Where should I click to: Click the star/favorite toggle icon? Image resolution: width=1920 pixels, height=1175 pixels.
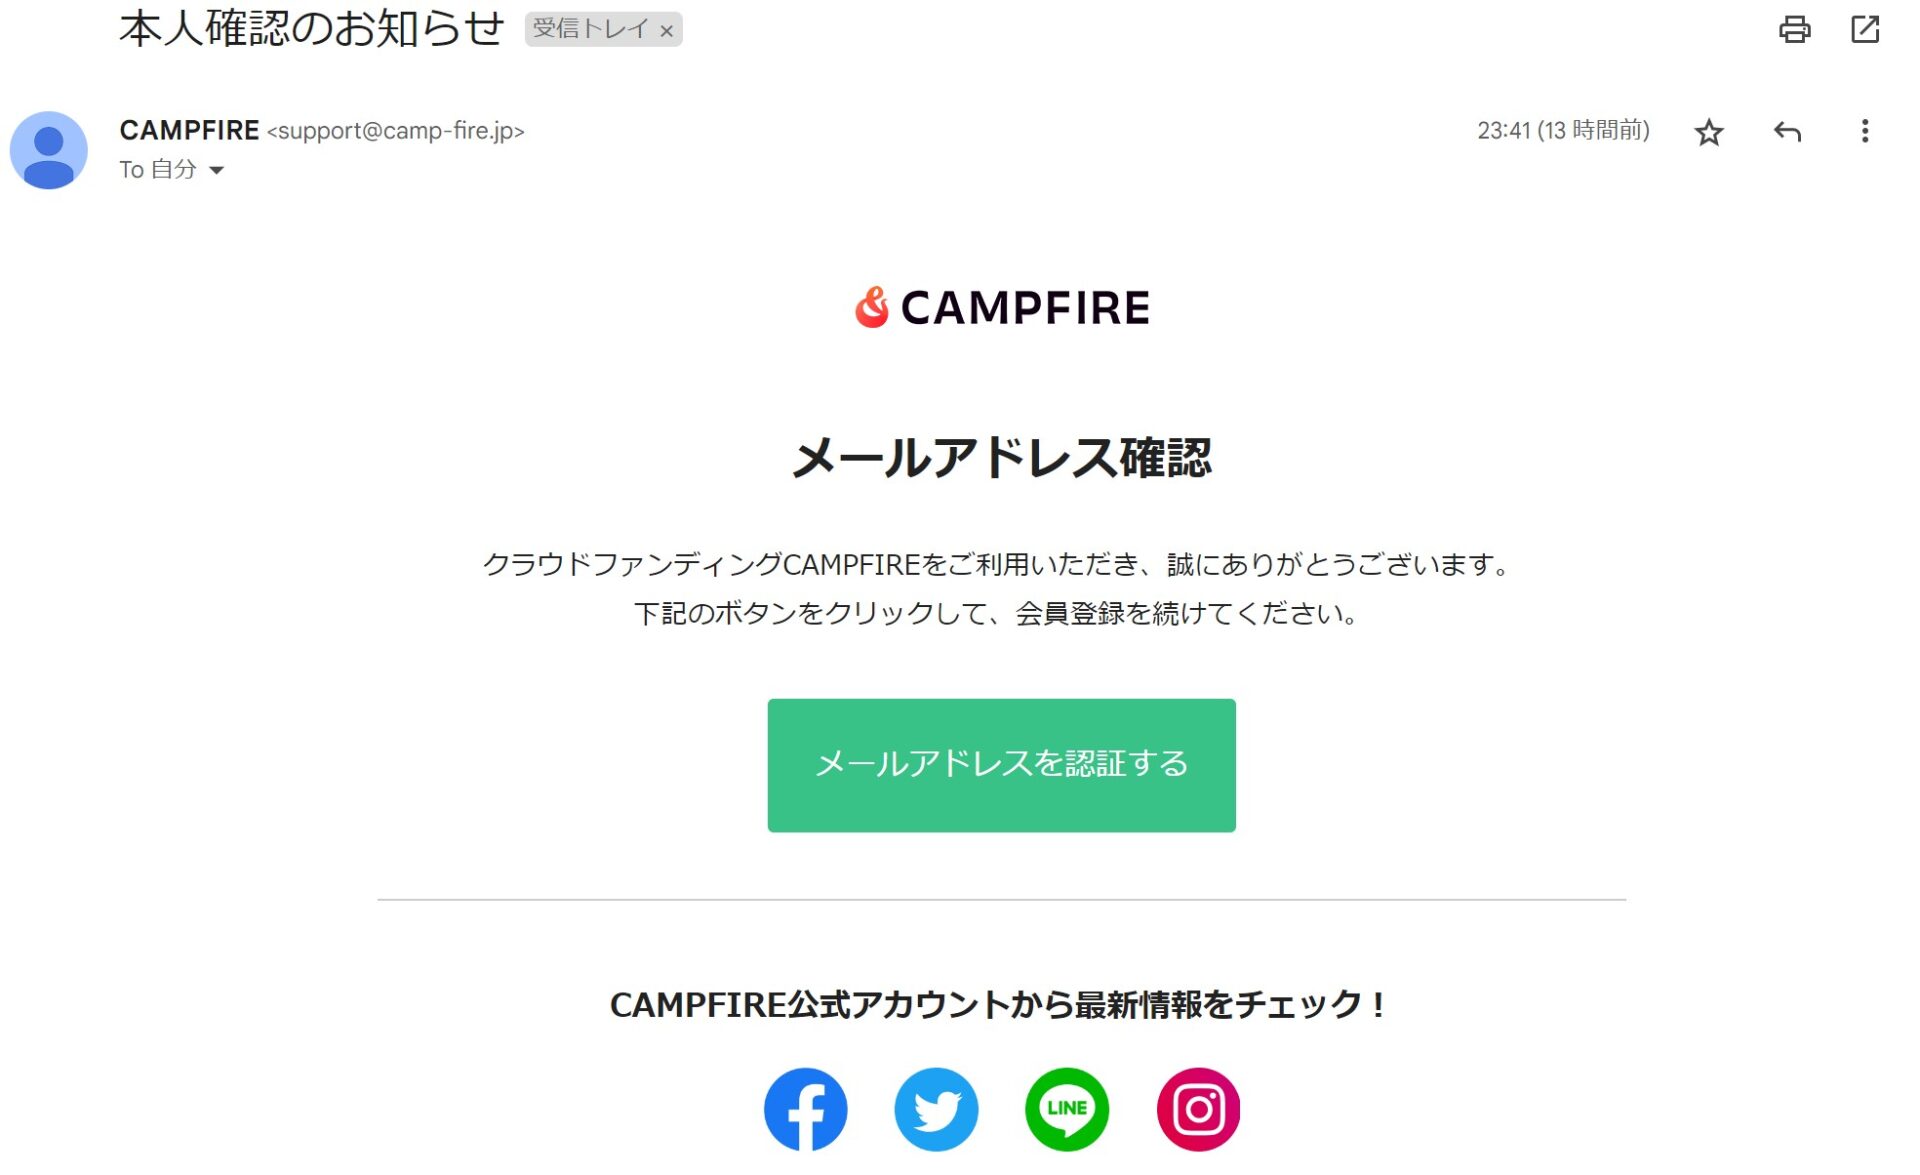coord(1710,132)
